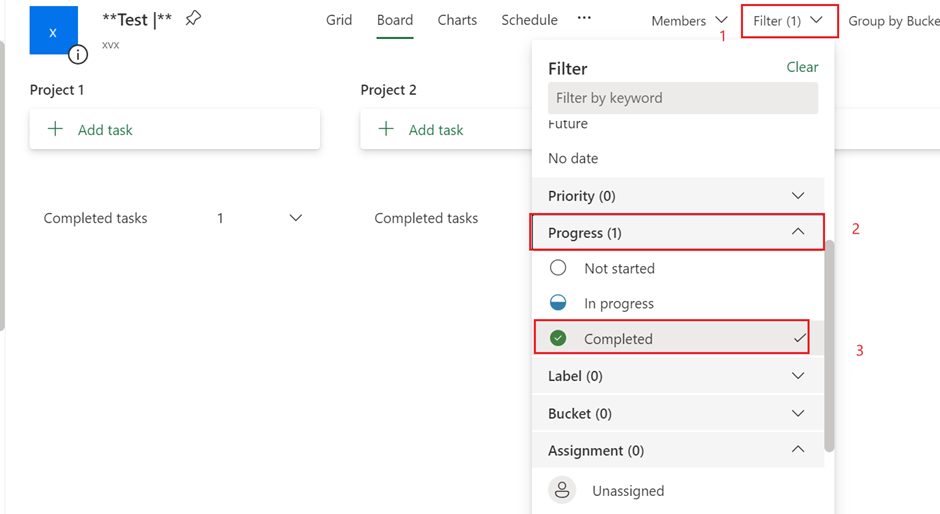Click the blue plan avatar tile
This screenshot has height=514, width=940.
pyautogui.click(x=53, y=31)
